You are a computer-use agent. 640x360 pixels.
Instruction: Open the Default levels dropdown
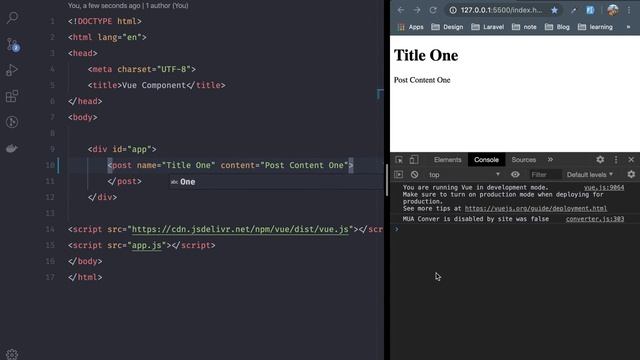(x=590, y=175)
